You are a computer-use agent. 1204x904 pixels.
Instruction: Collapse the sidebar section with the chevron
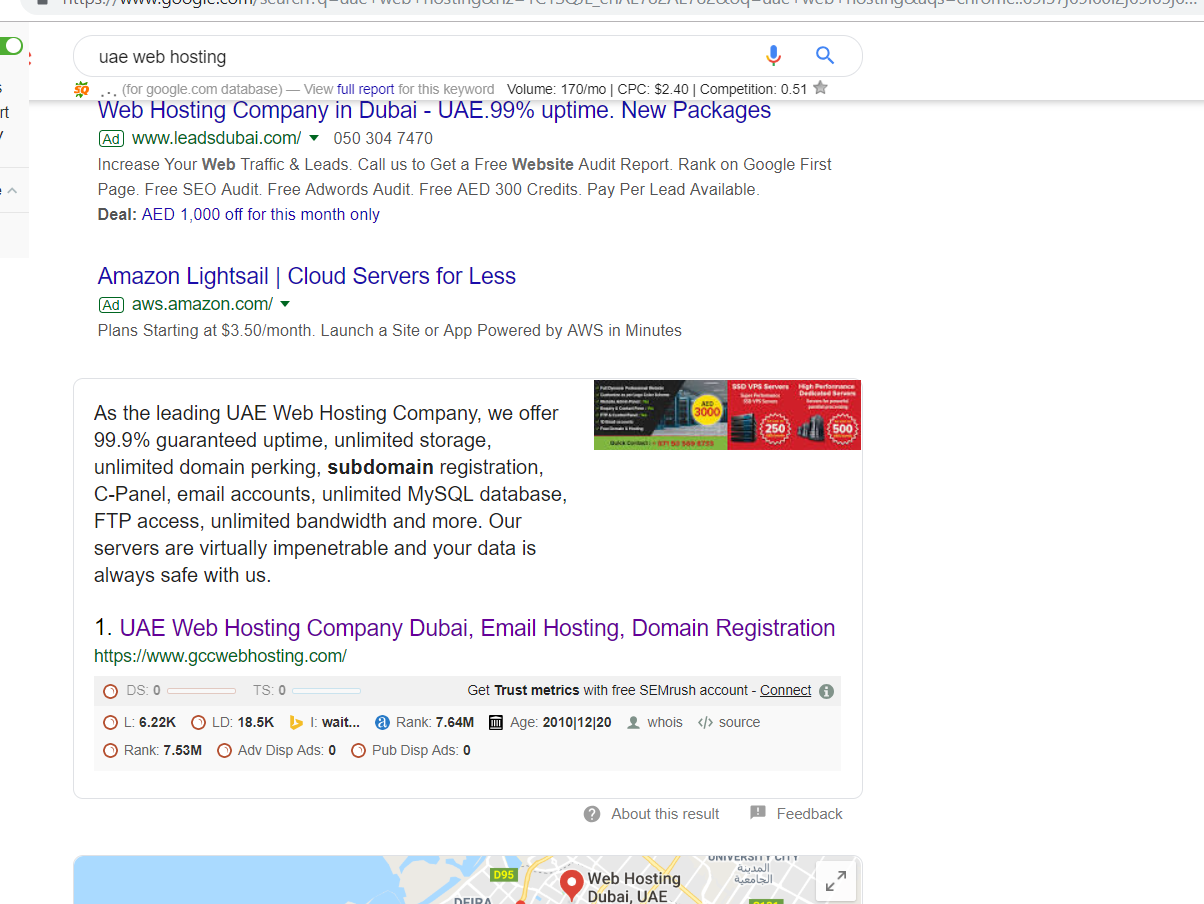coord(12,190)
